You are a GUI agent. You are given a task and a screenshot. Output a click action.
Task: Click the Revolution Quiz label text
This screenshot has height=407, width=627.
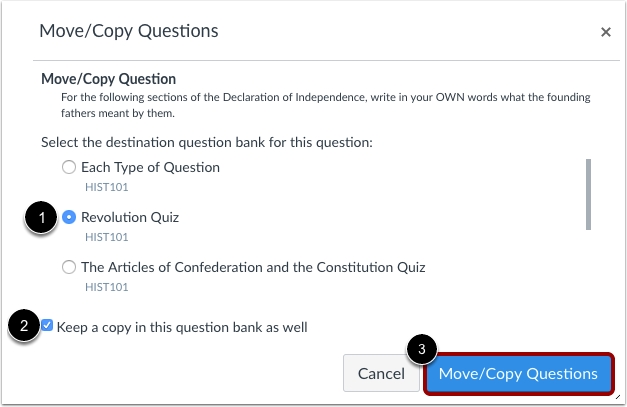click(x=130, y=217)
